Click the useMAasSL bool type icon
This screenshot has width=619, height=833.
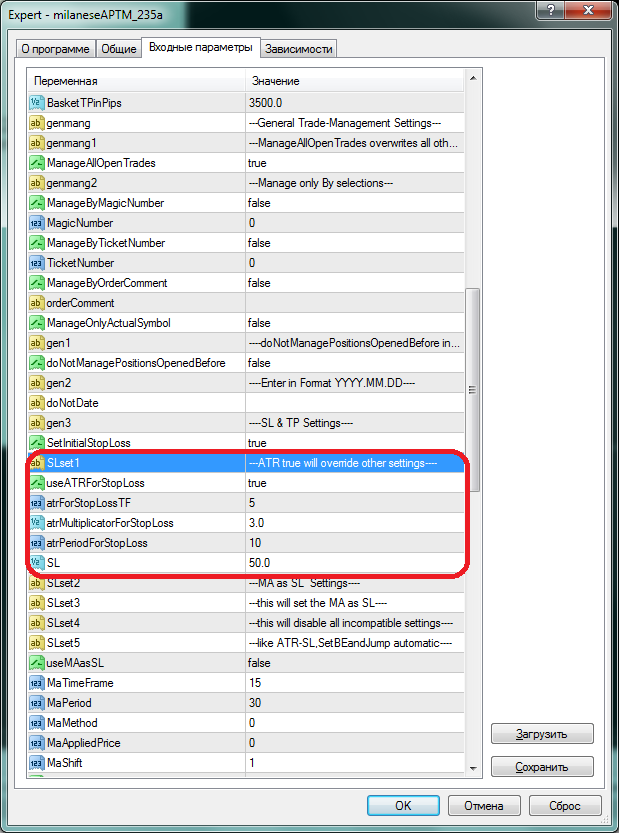pos(37,664)
